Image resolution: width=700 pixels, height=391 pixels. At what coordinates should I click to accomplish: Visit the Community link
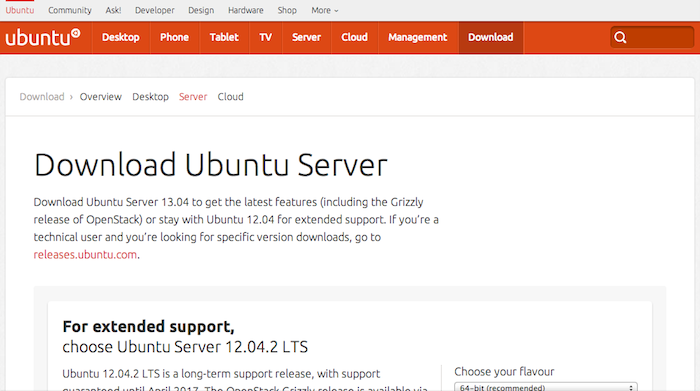pyautogui.click(x=70, y=10)
